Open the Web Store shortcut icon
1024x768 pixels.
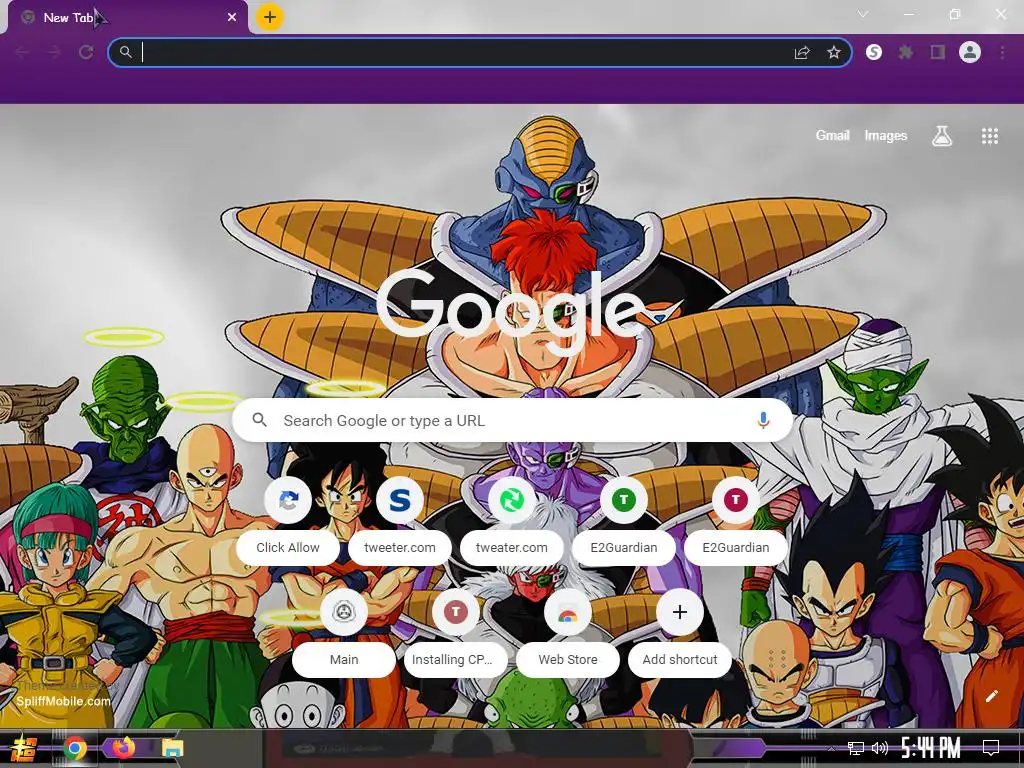(568, 612)
